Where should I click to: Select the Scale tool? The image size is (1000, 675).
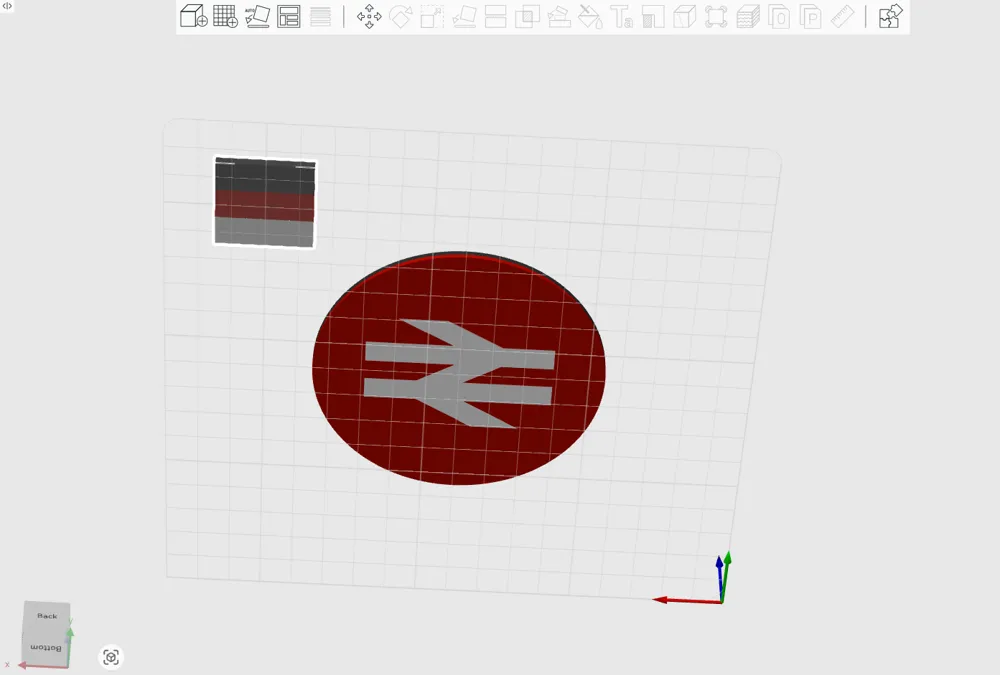click(432, 16)
